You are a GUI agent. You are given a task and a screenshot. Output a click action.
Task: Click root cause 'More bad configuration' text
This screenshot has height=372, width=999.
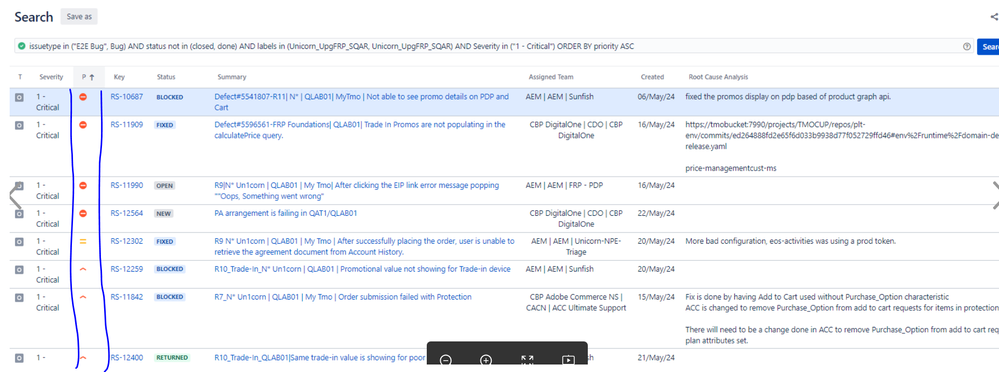tap(792, 241)
